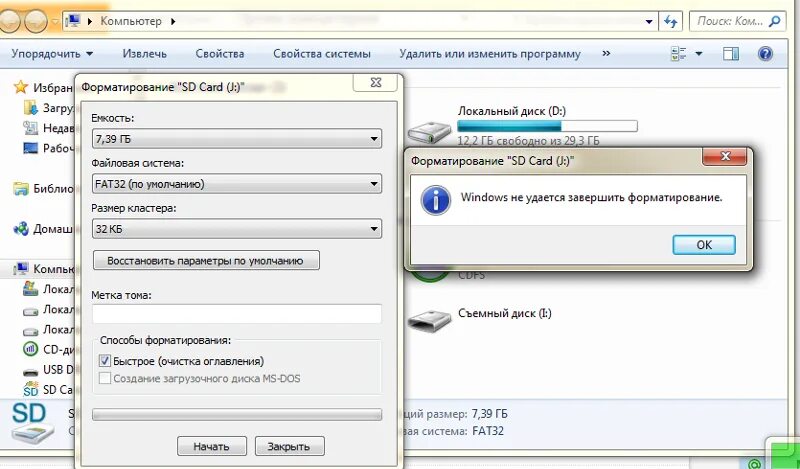This screenshot has height=469, width=800.
Task: Click the Начать button
Action: click(x=211, y=446)
